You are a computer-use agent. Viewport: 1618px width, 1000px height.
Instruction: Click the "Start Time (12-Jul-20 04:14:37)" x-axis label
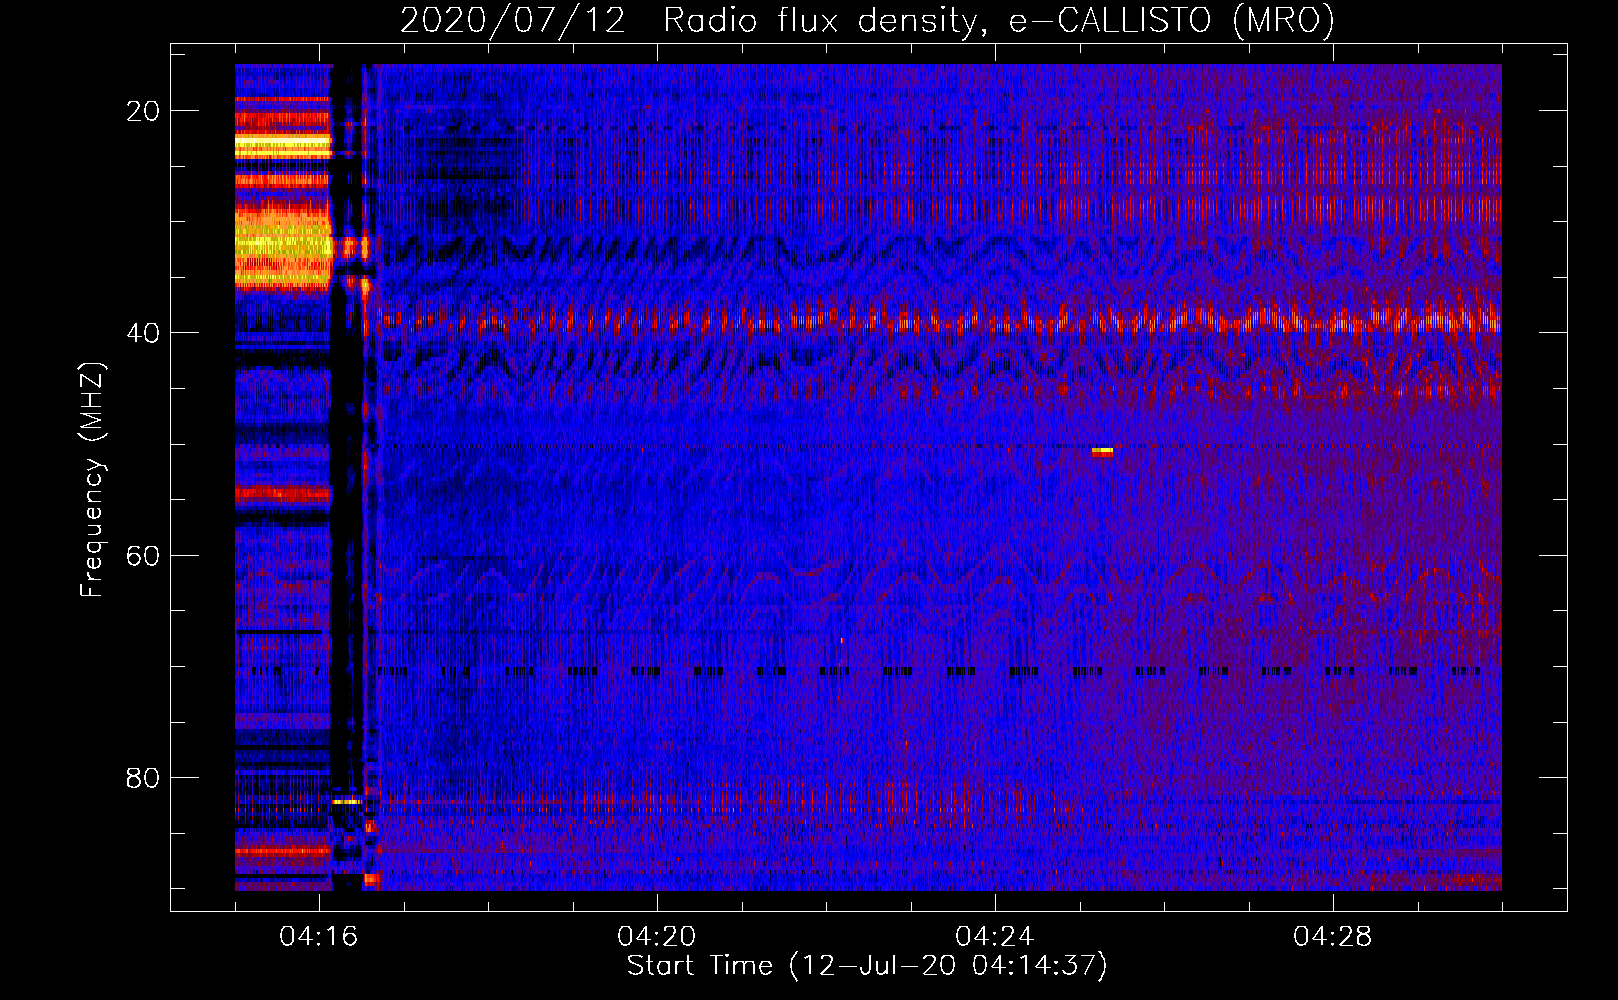pos(867,966)
